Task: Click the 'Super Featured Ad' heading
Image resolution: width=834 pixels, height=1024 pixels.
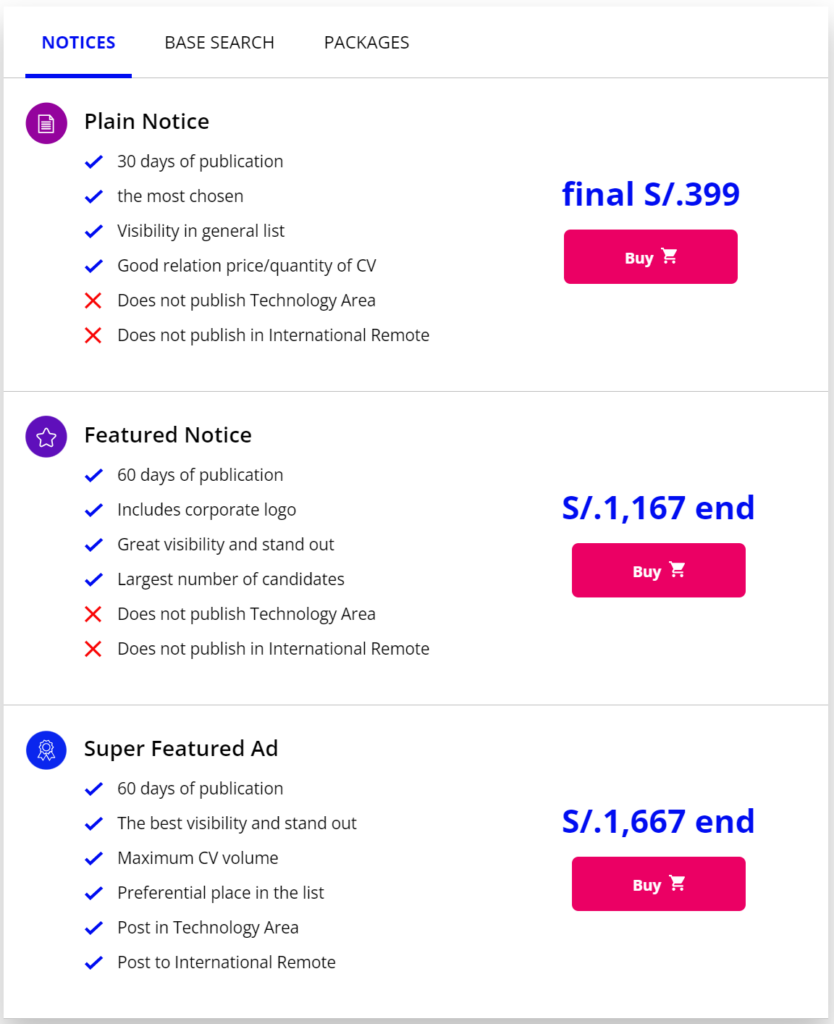Action: [x=181, y=749]
